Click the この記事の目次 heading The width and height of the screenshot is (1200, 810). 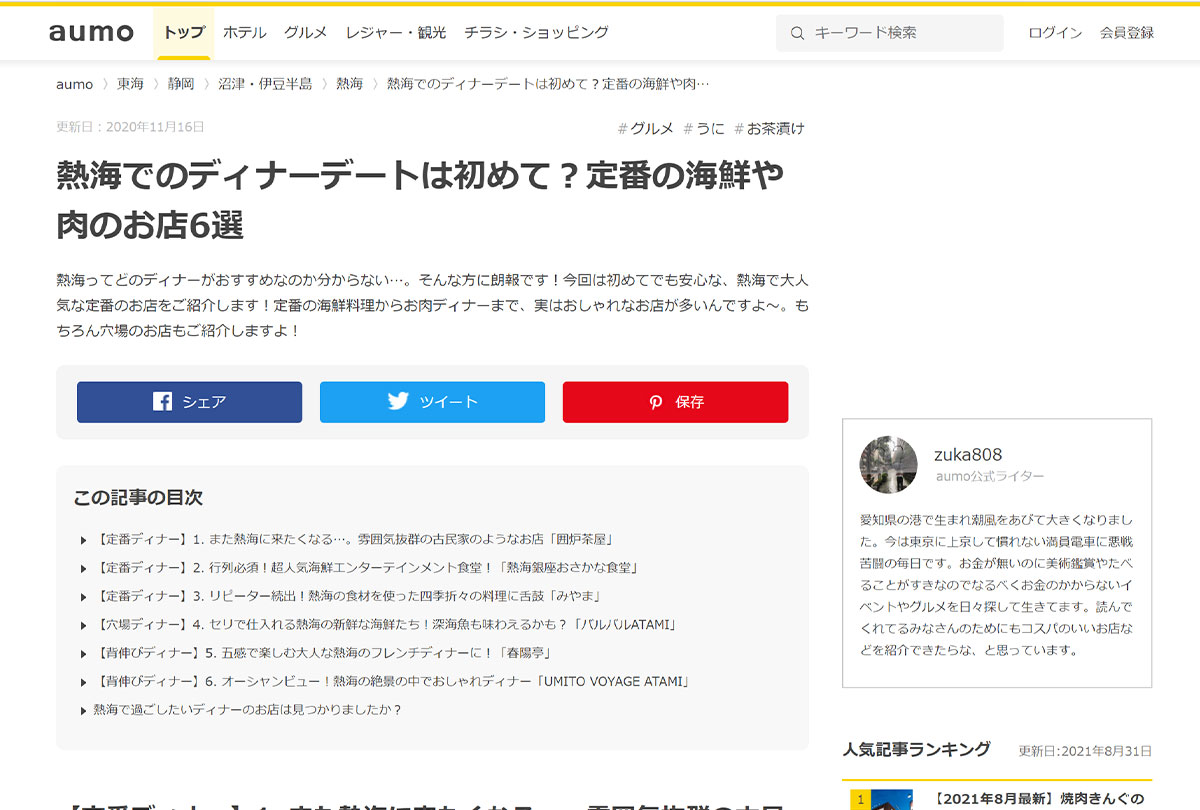(x=138, y=497)
